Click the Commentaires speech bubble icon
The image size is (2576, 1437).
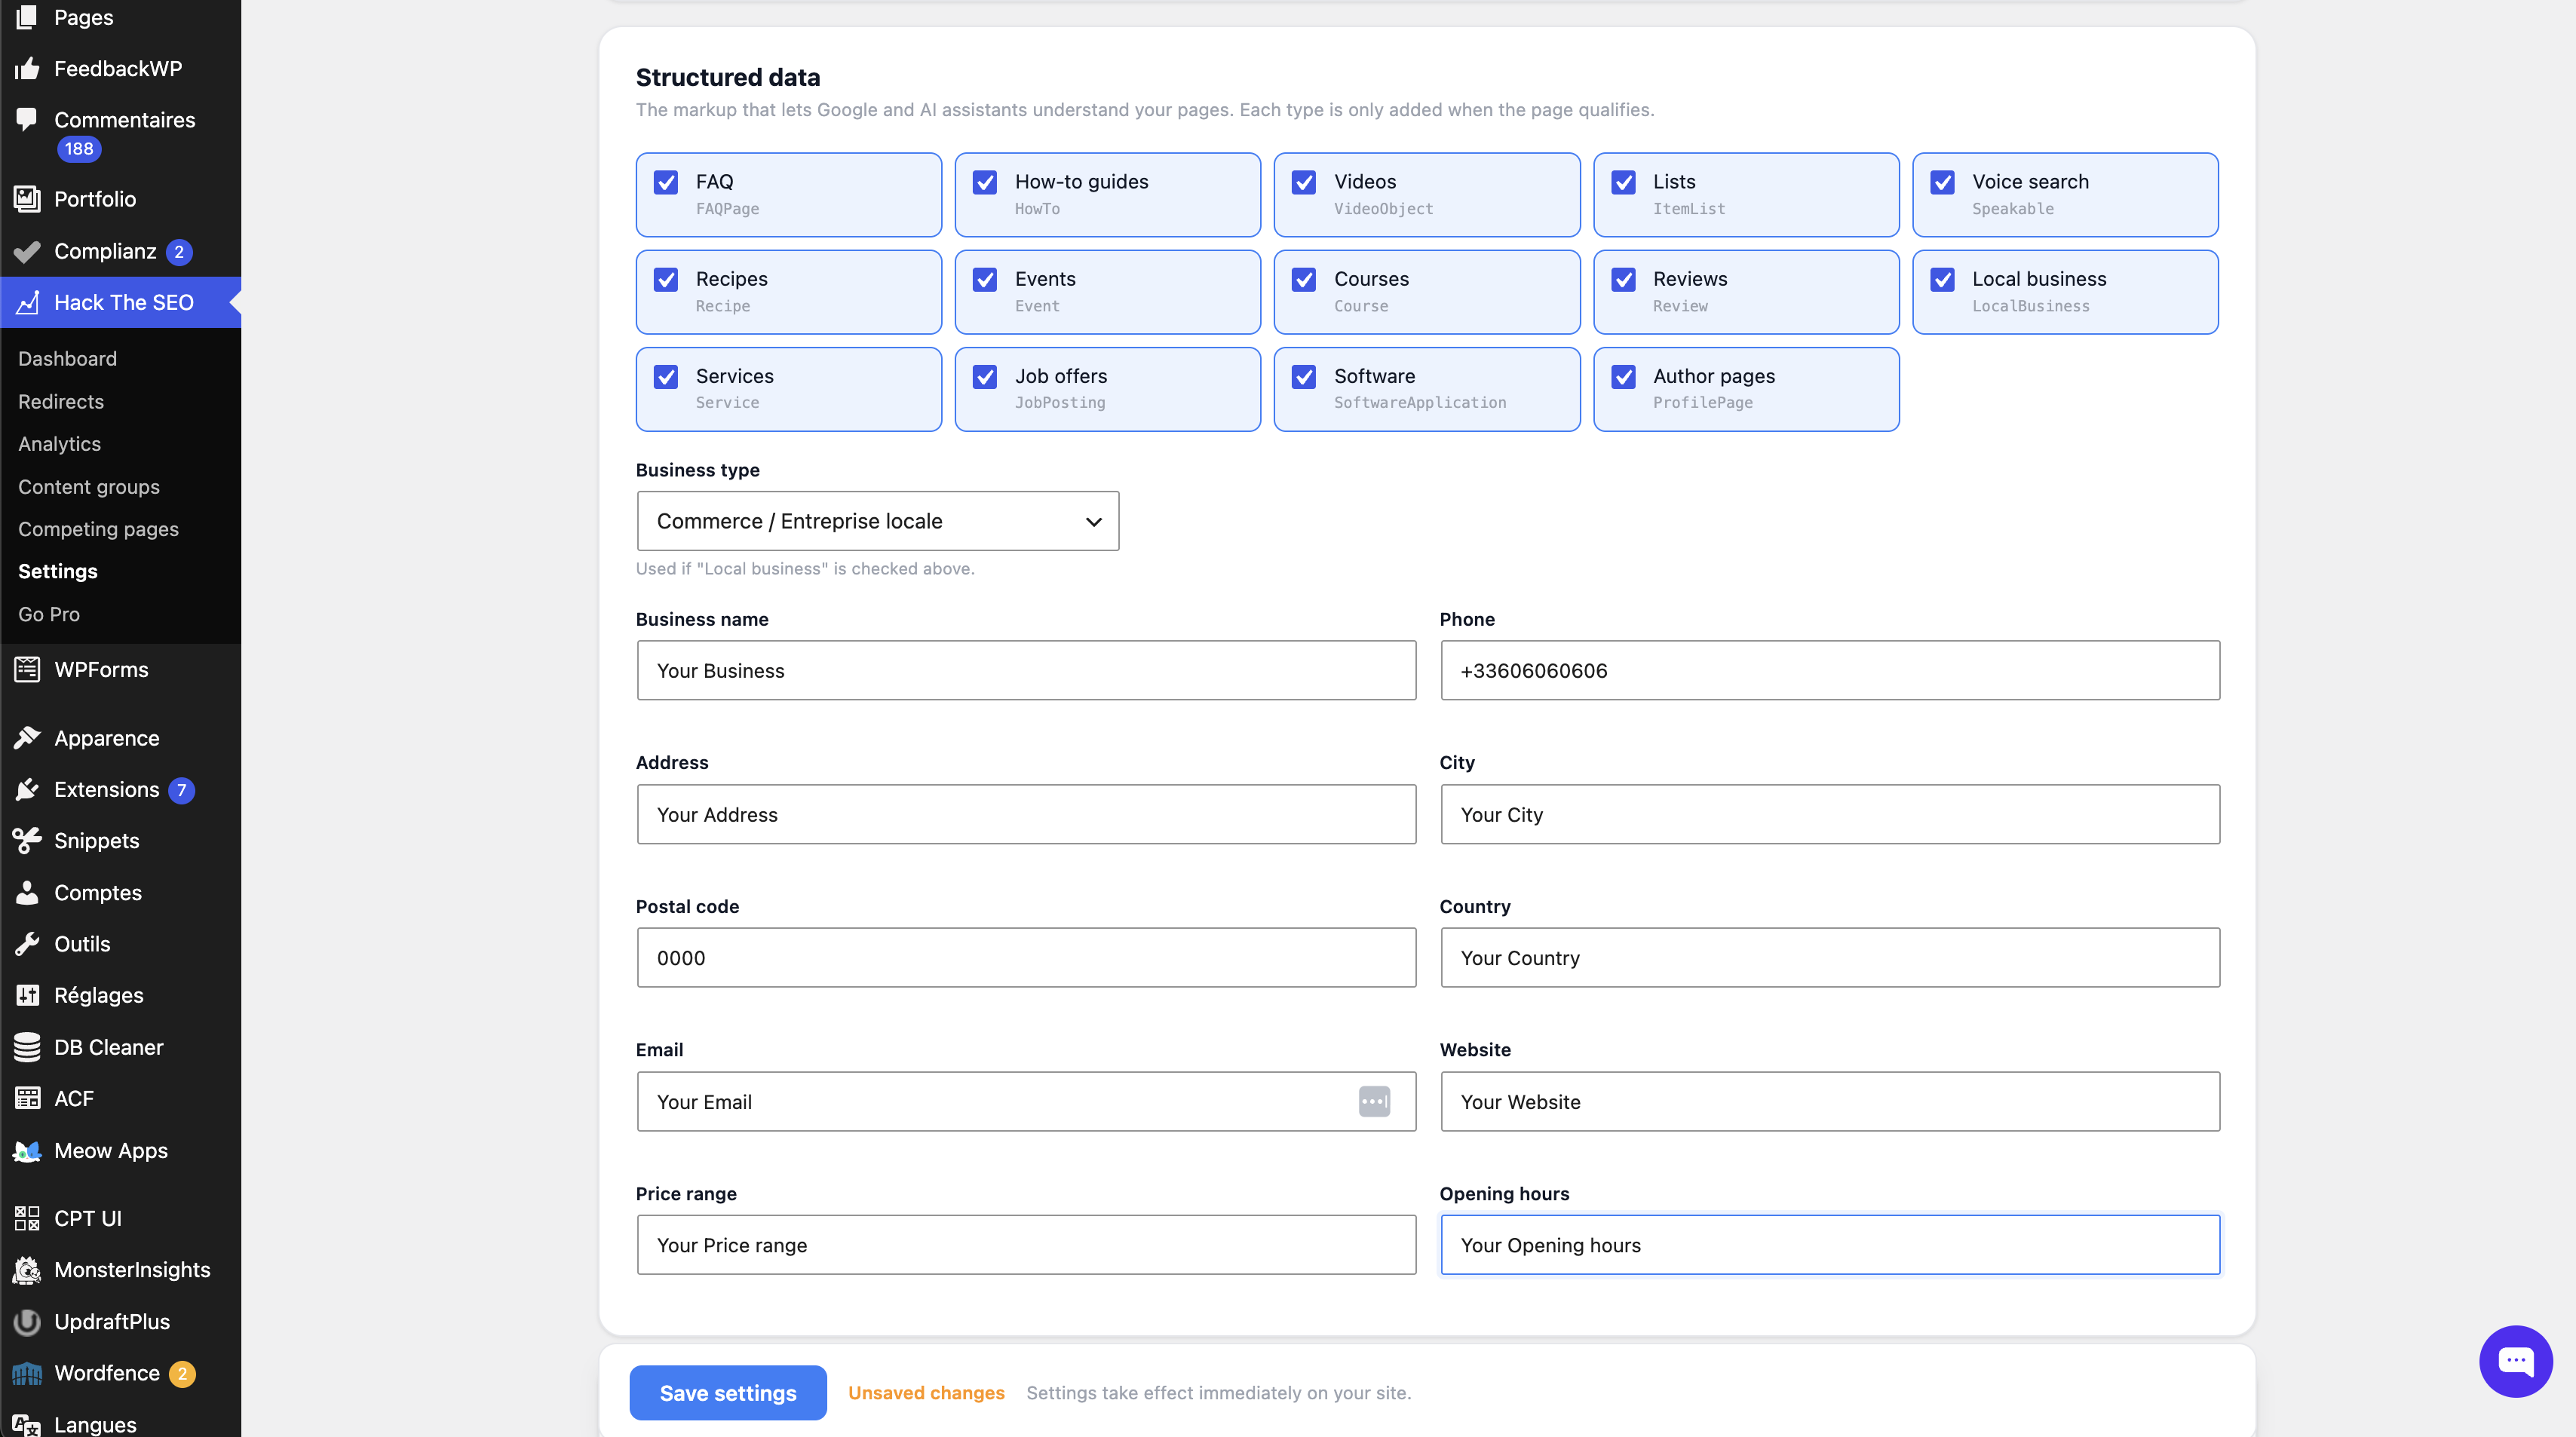click(27, 119)
